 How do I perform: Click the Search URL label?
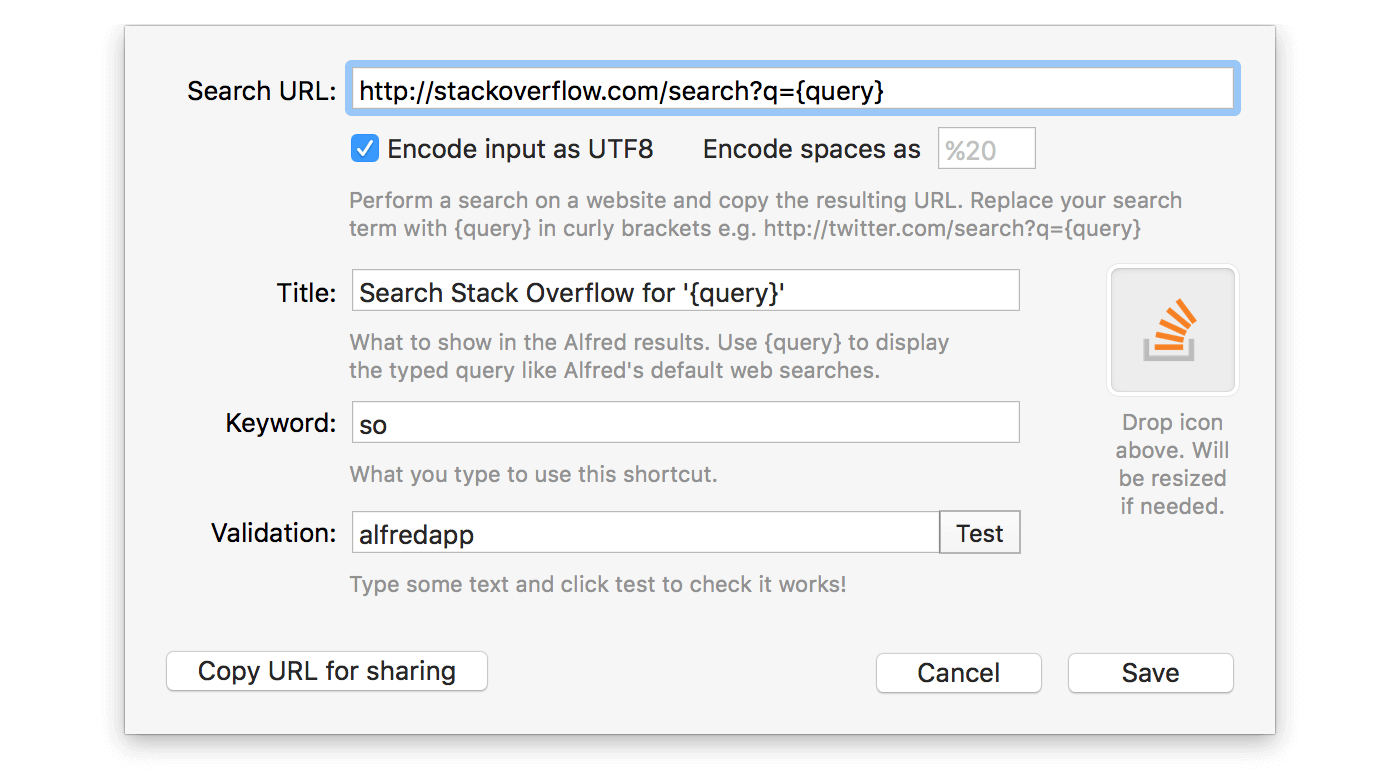(x=260, y=90)
